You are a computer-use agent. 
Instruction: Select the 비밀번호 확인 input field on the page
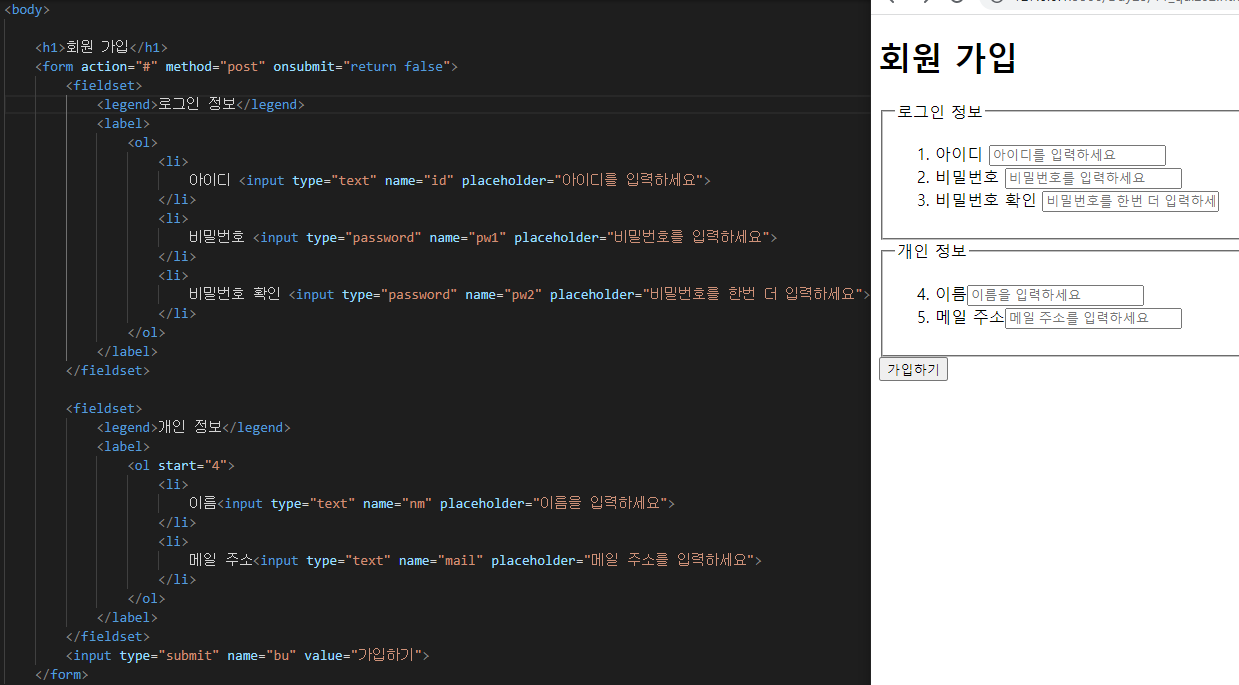coord(1130,201)
